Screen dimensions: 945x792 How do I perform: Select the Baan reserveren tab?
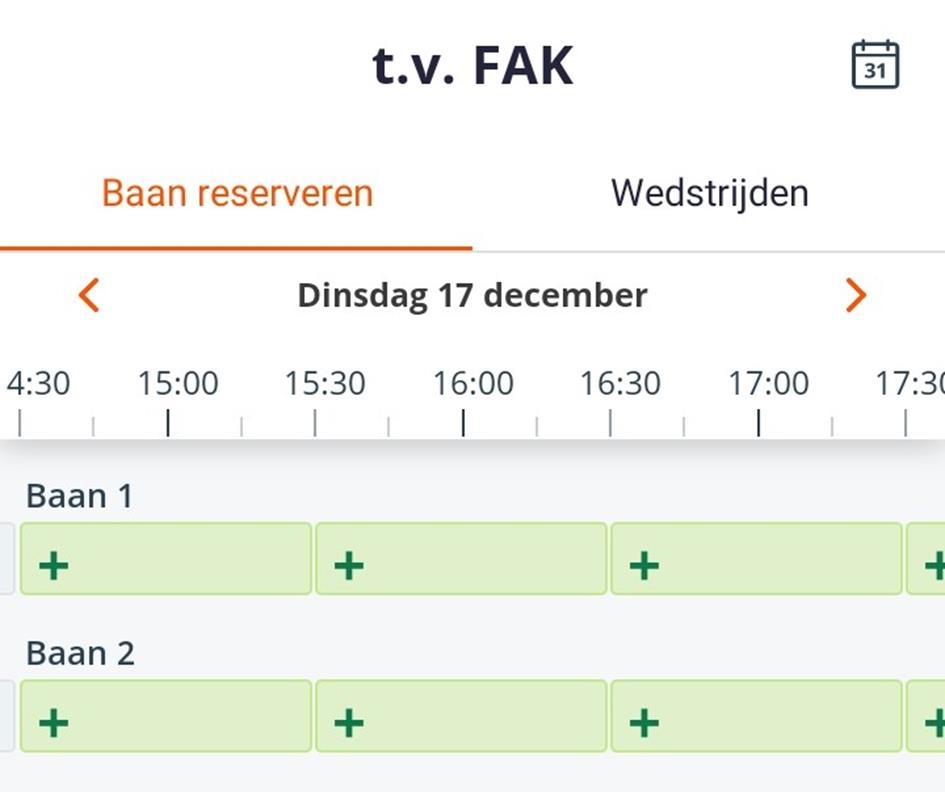[x=237, y=193]
